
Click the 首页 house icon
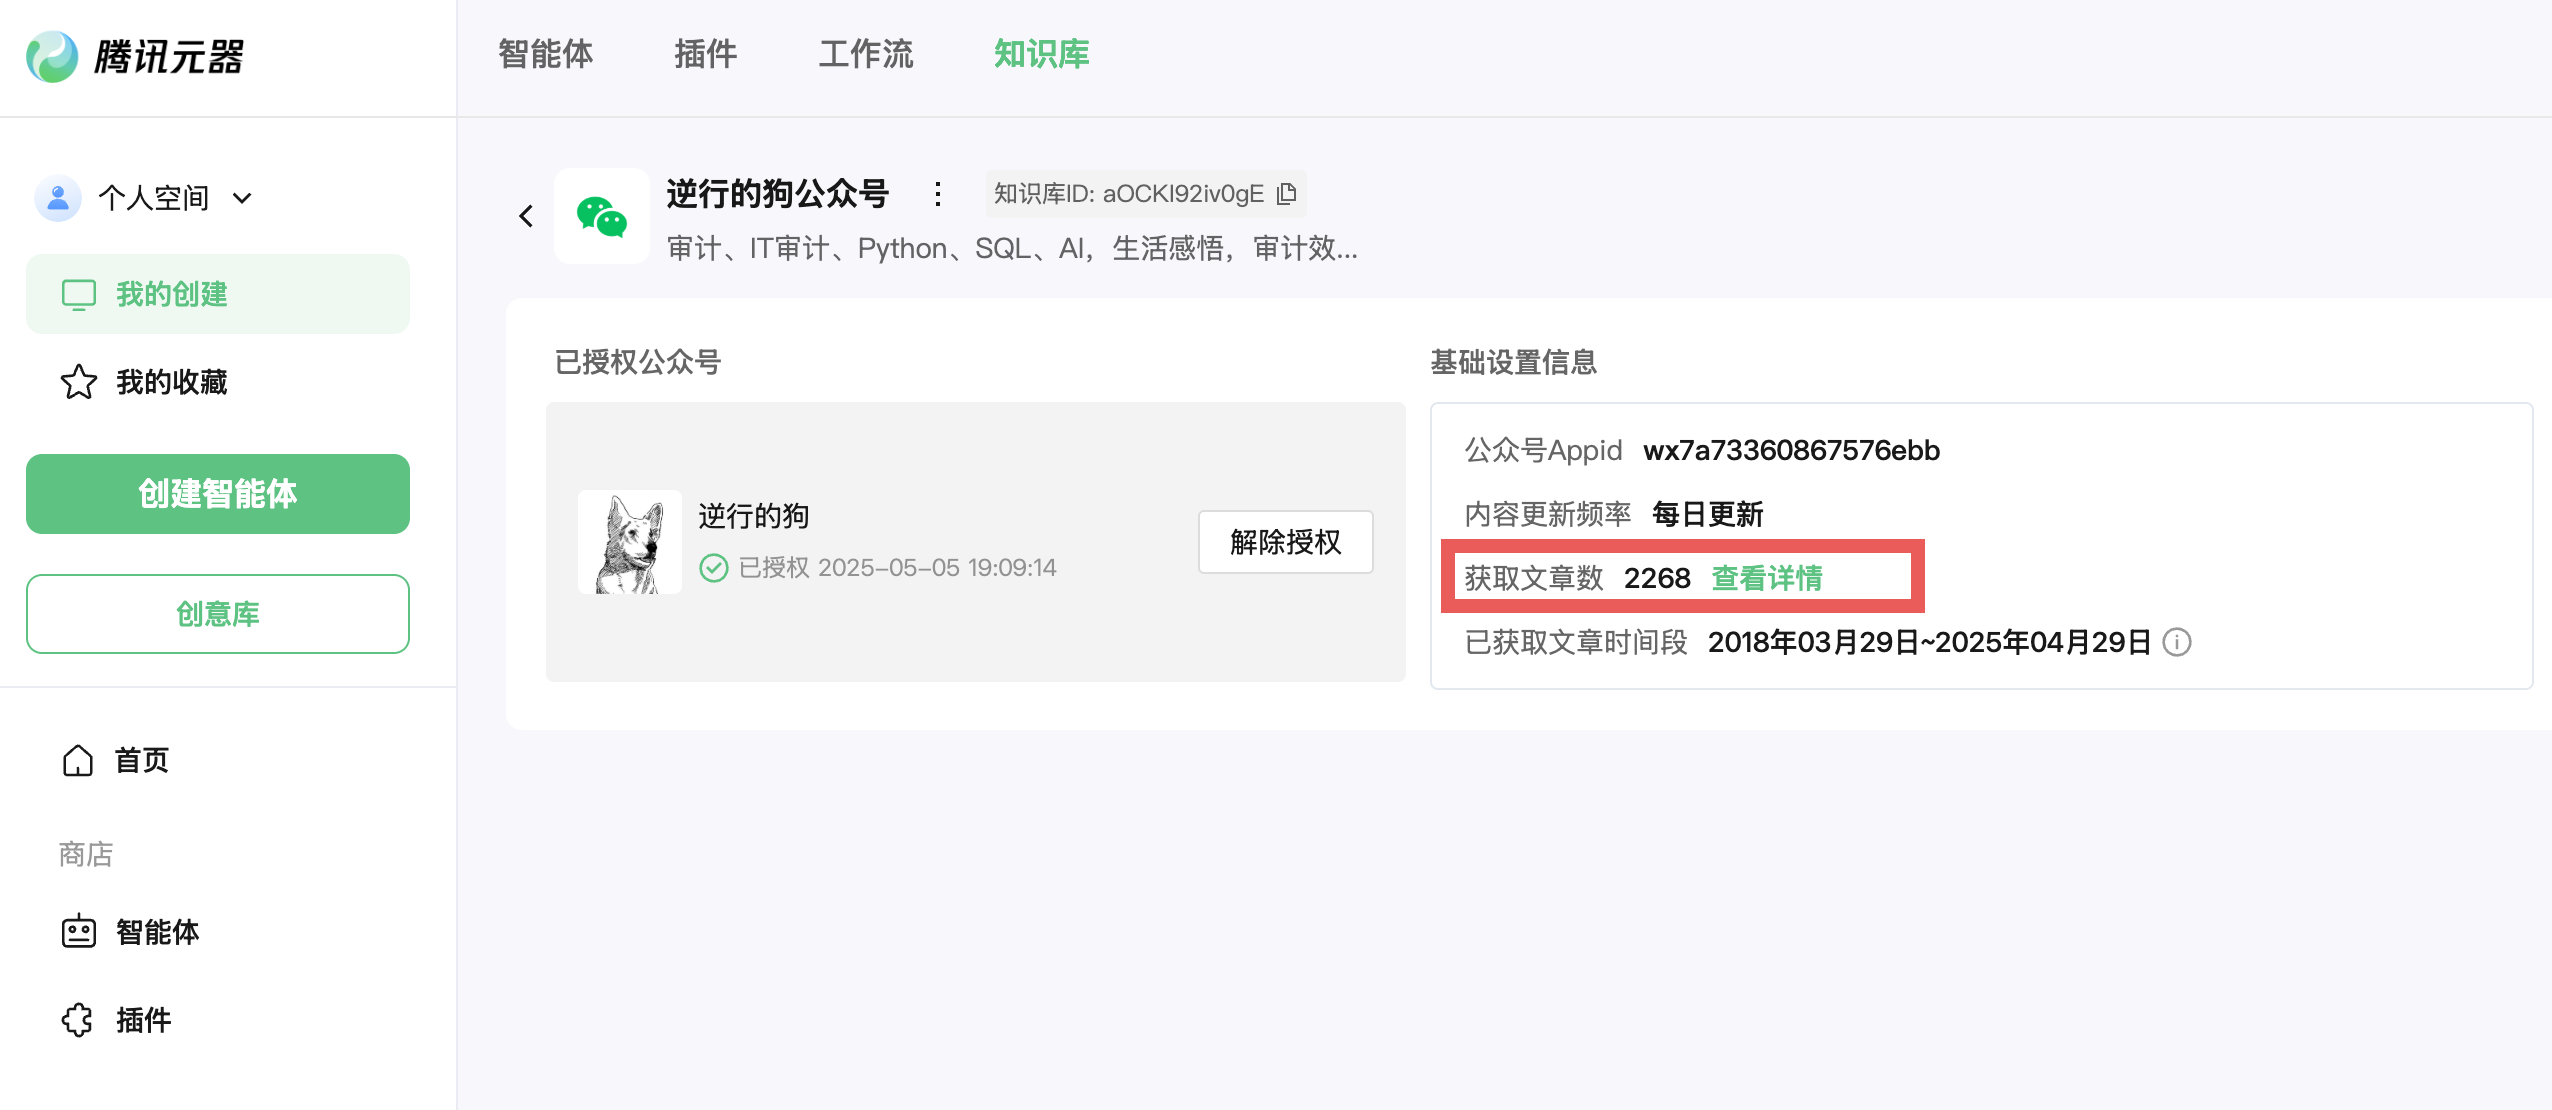tap(78, 761)
